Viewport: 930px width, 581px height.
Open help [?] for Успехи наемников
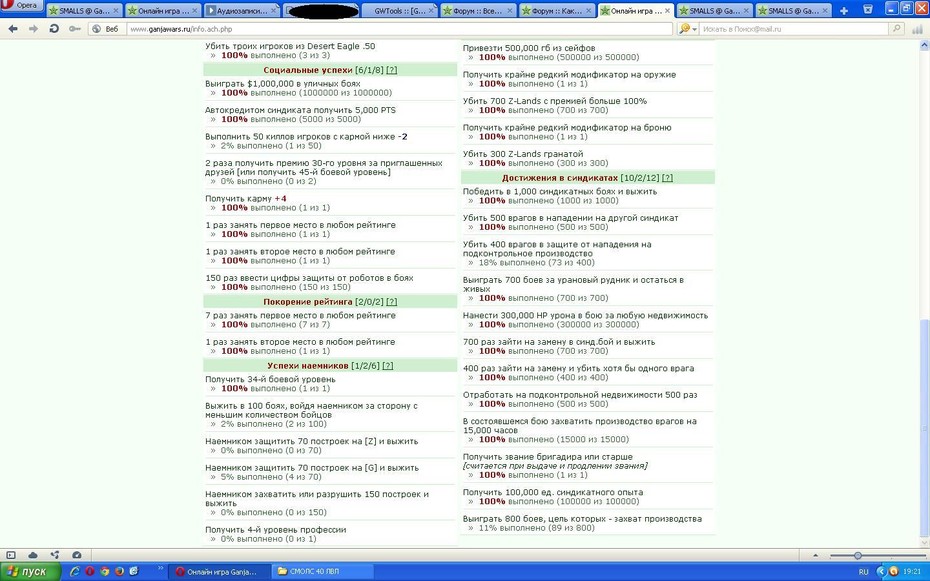(387, 366)
